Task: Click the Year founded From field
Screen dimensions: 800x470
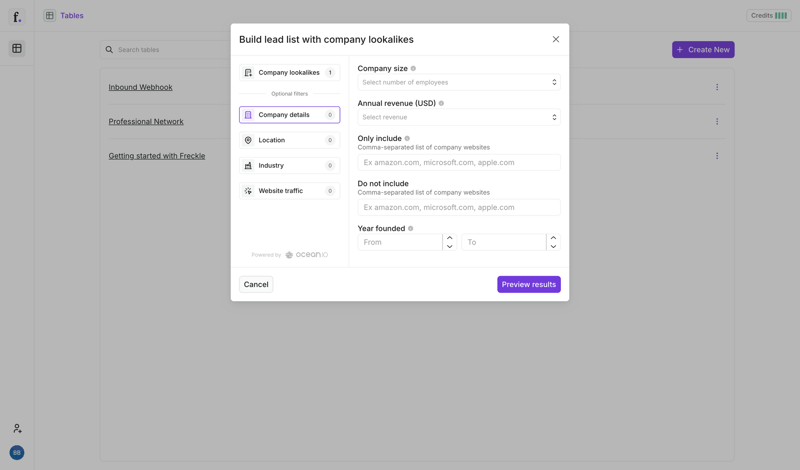Action: pos(400,242)
